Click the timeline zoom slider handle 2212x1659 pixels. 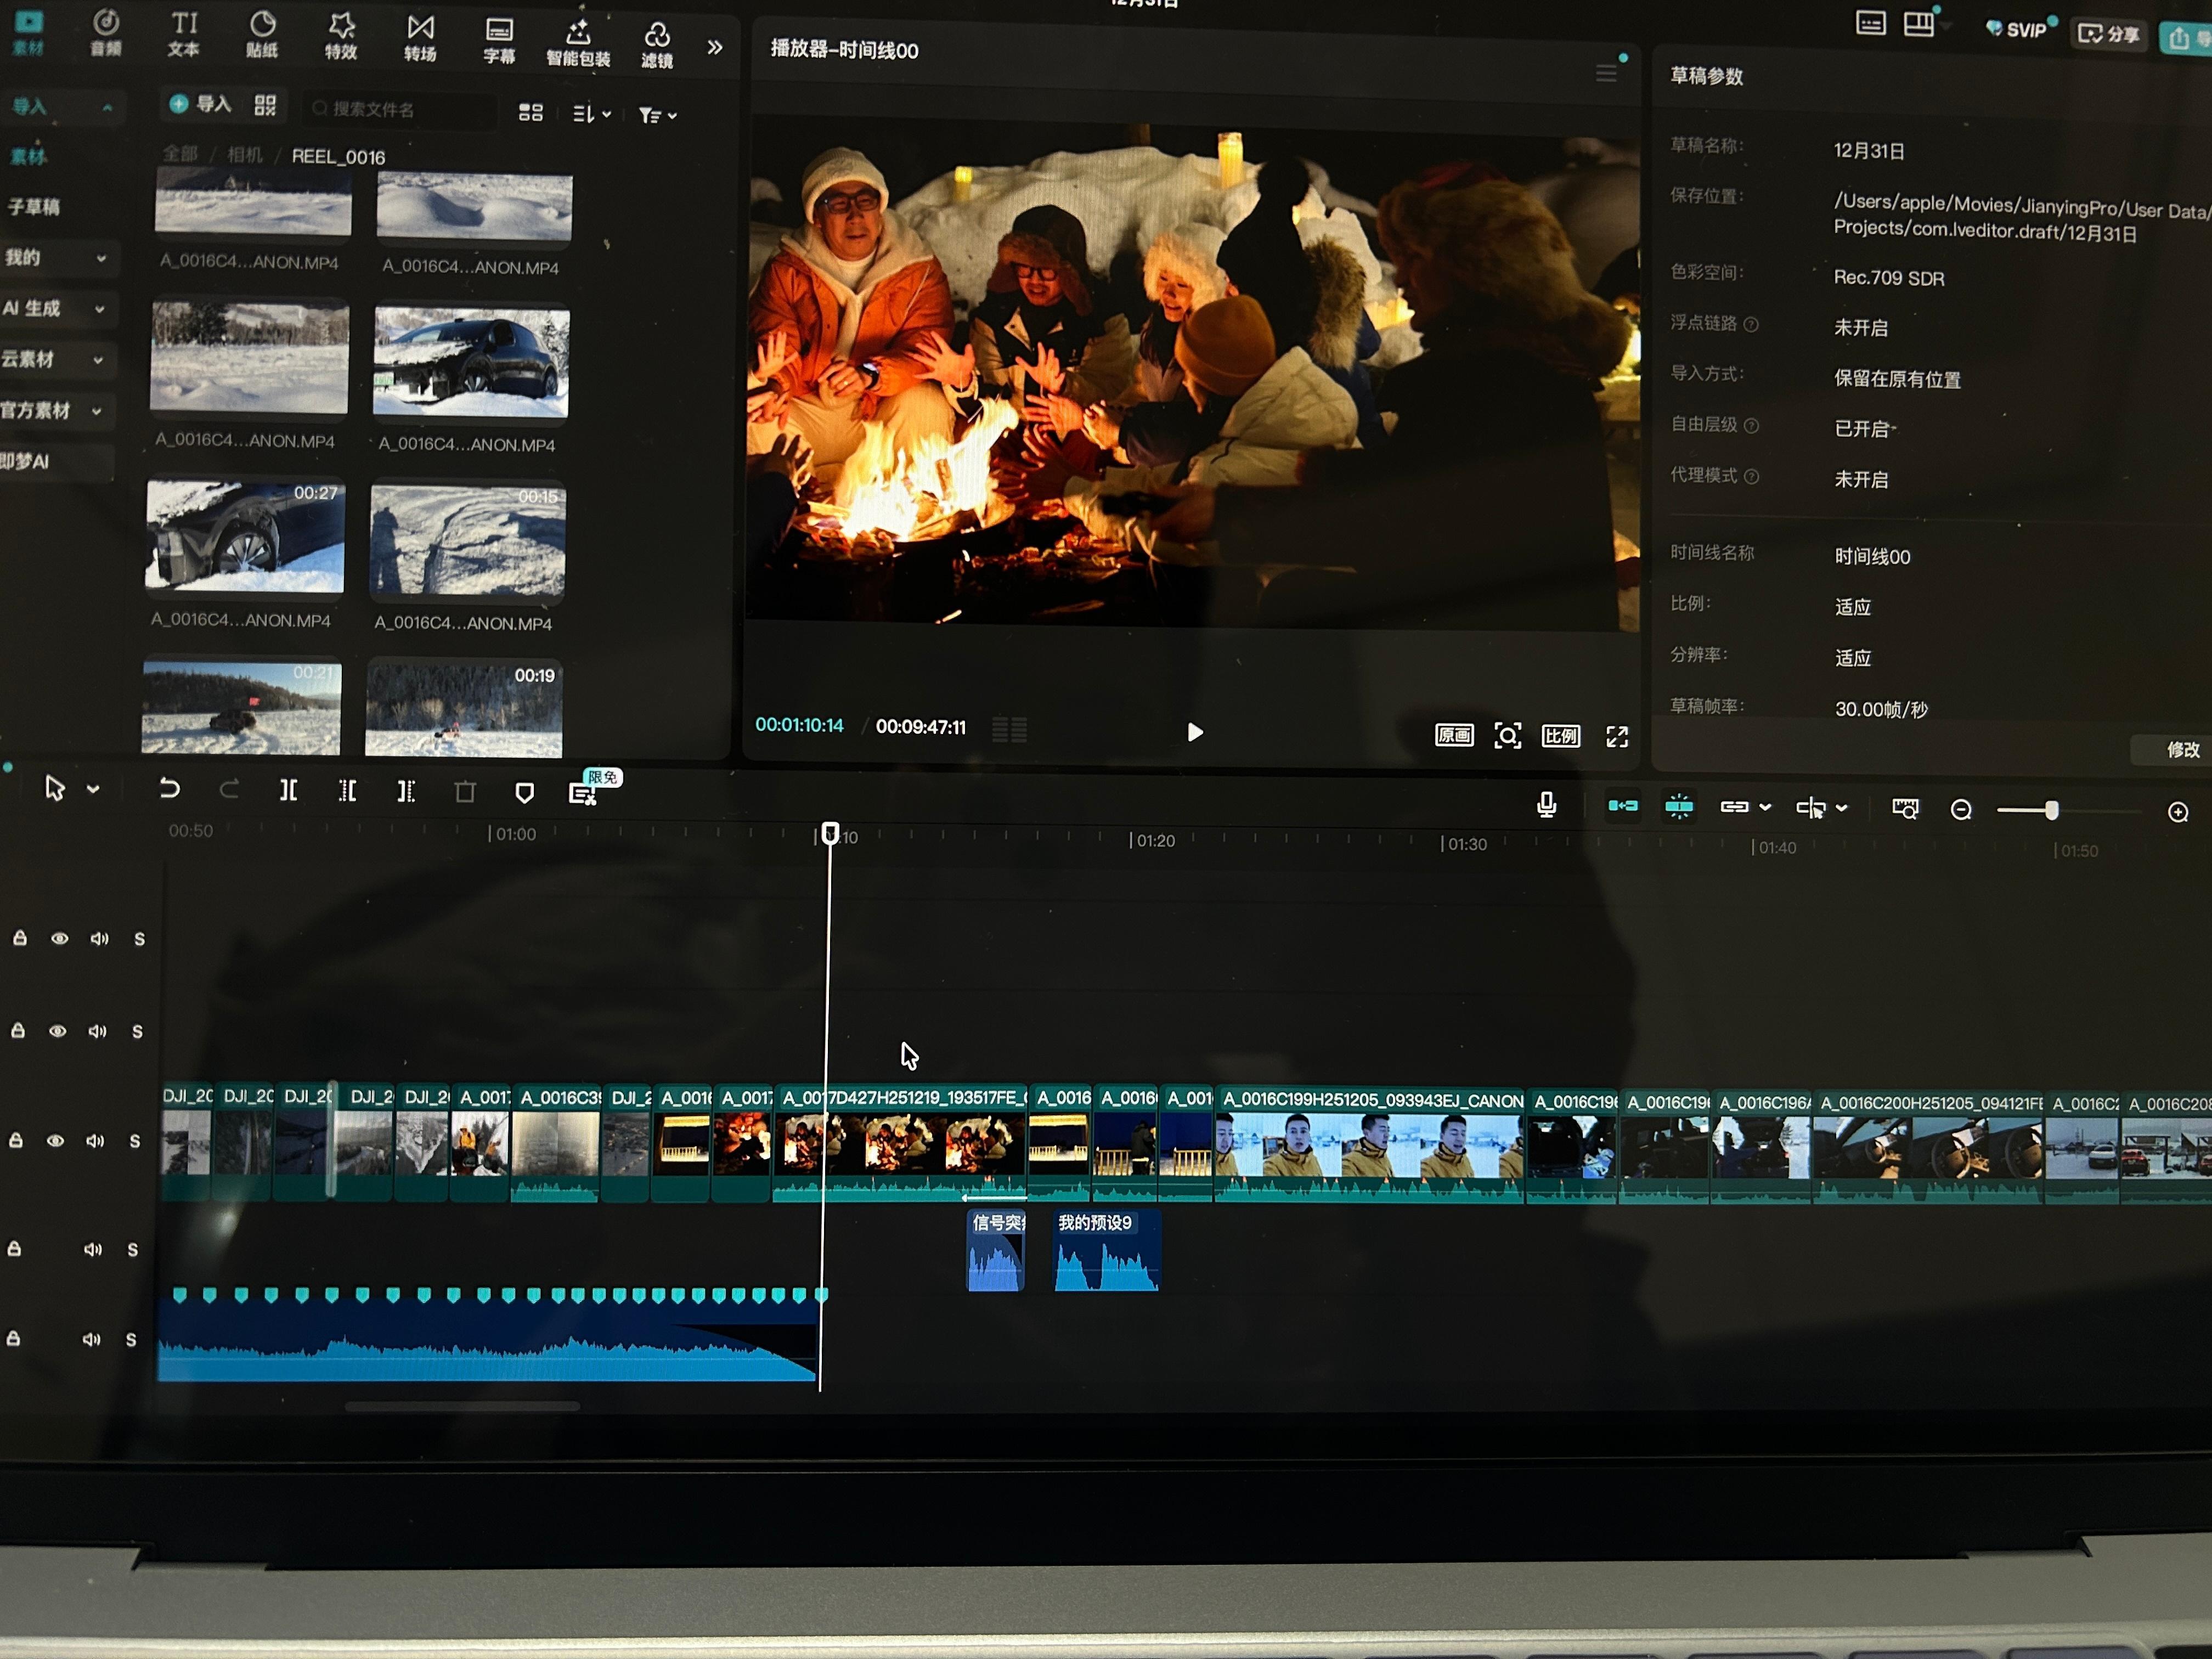tap(2051, 811)
